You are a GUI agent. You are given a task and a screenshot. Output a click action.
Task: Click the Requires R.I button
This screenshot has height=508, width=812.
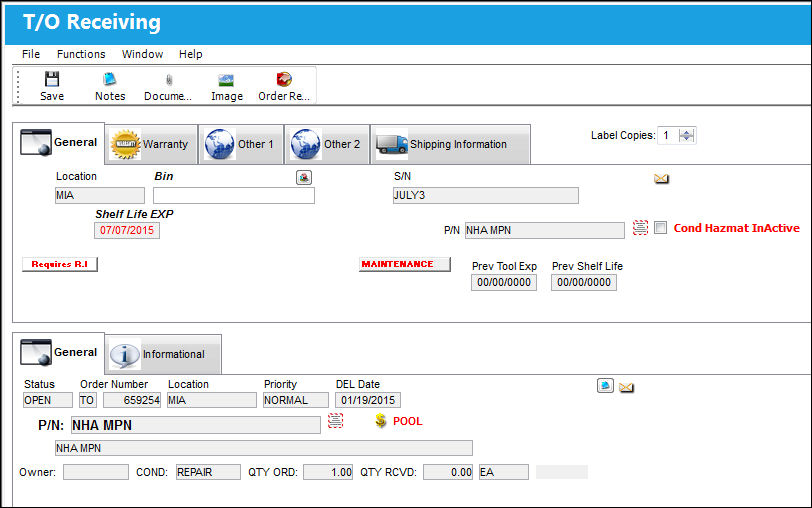tap(60, 264)
